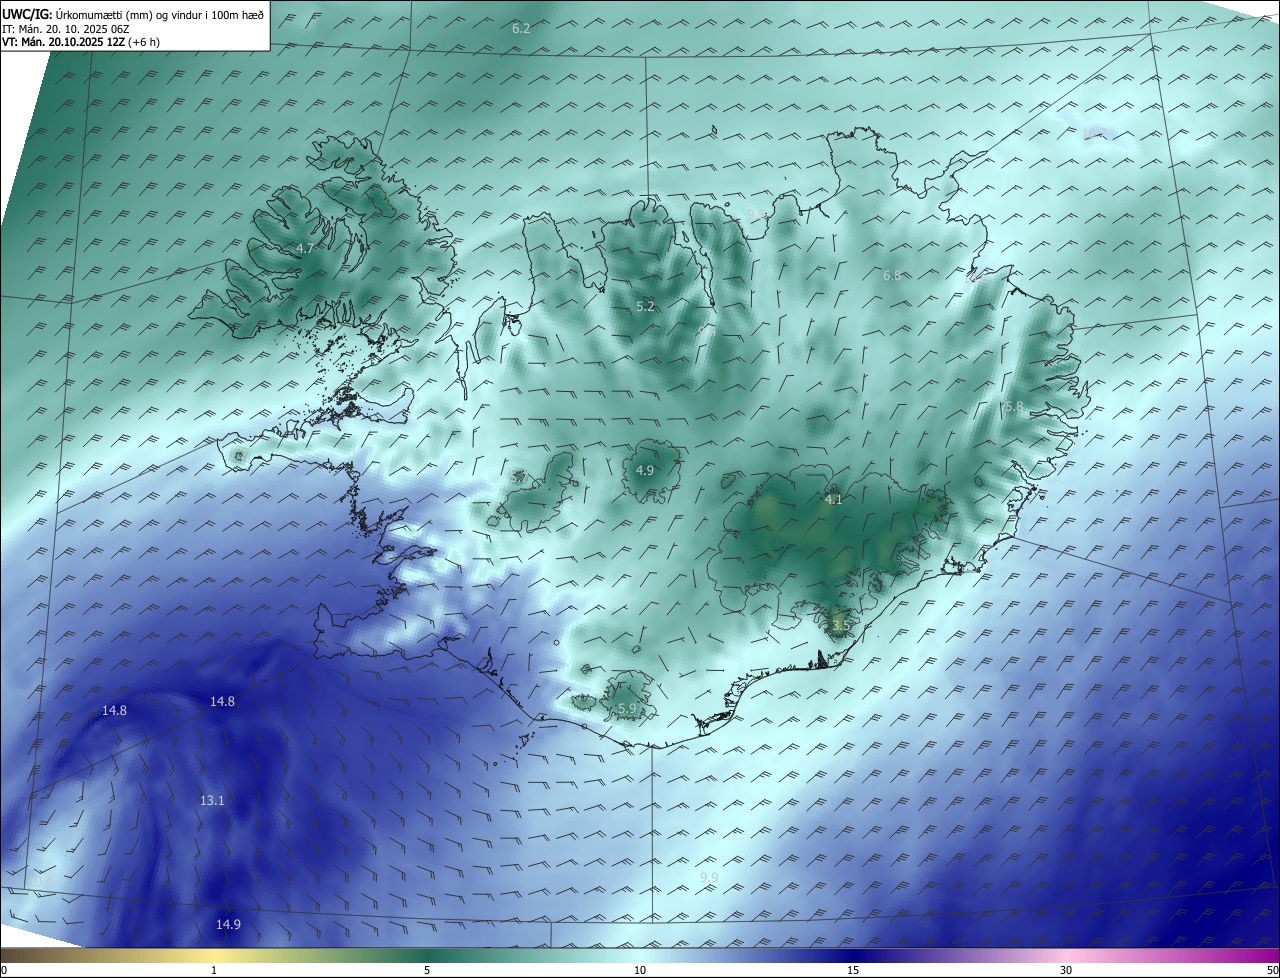Click the color scale label 50
This screenshot has height=978, width=1280.
pyautogui.click(x=1272, y=970)
